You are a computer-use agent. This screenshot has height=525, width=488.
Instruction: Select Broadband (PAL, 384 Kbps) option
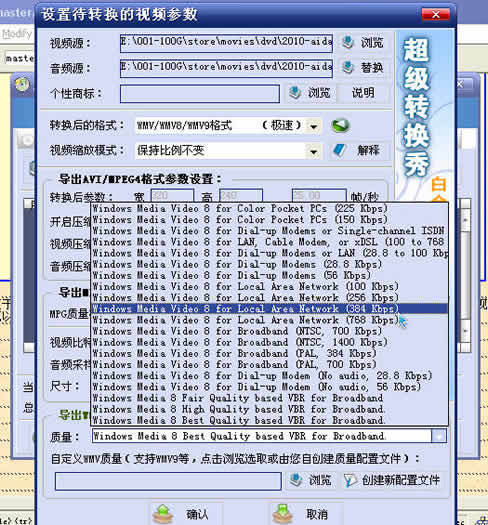[270, 353]
